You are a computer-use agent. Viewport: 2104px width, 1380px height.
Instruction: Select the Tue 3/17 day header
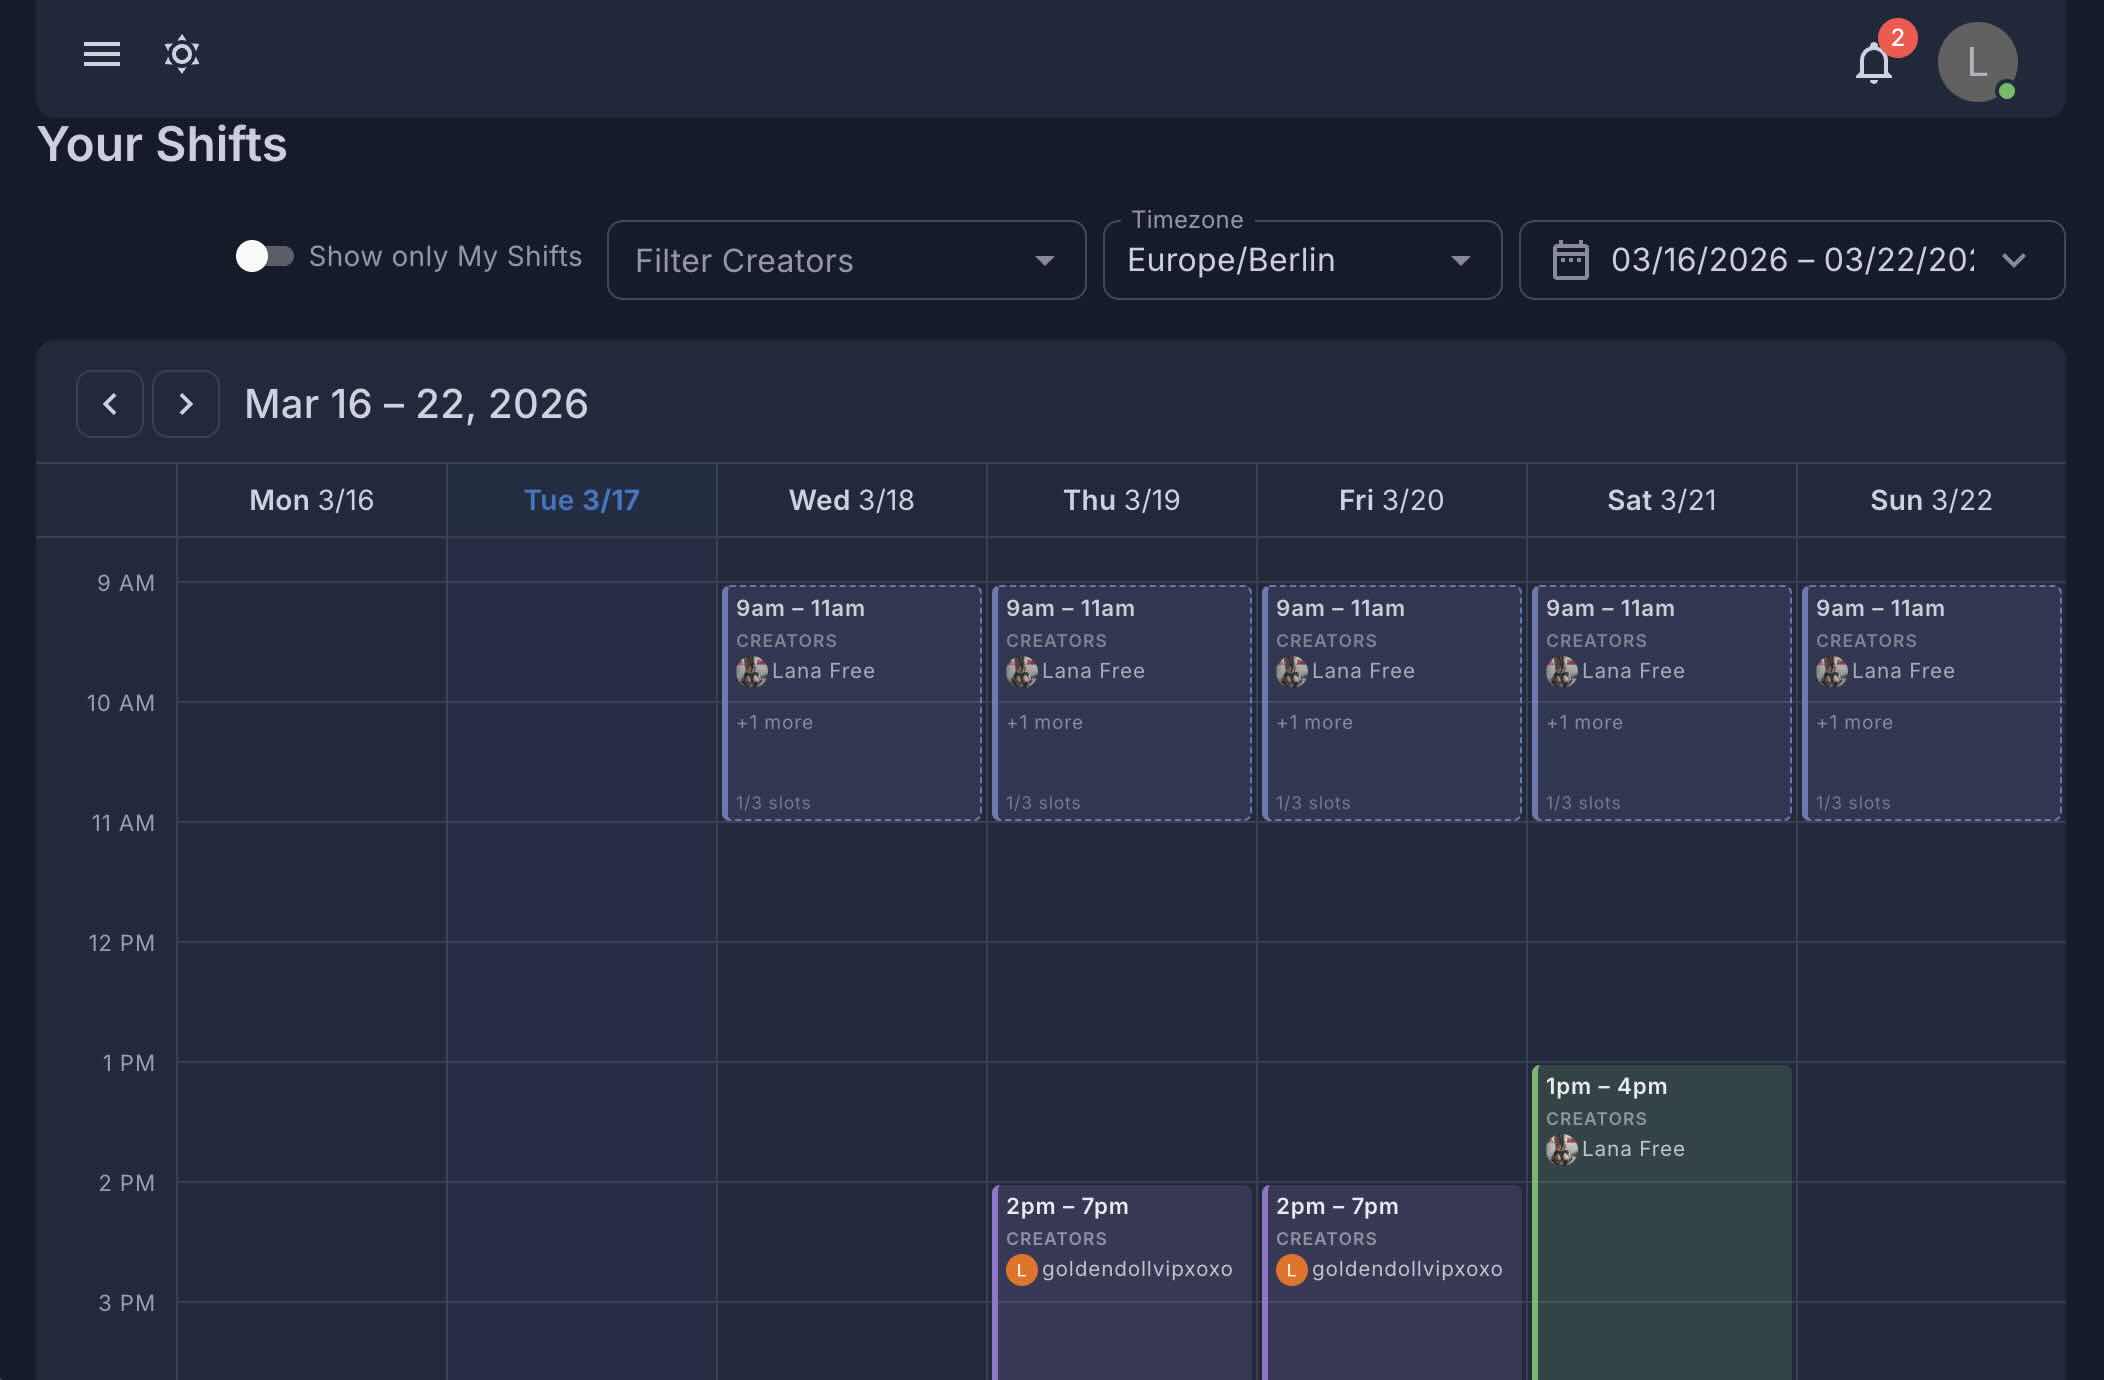point(581,500)
